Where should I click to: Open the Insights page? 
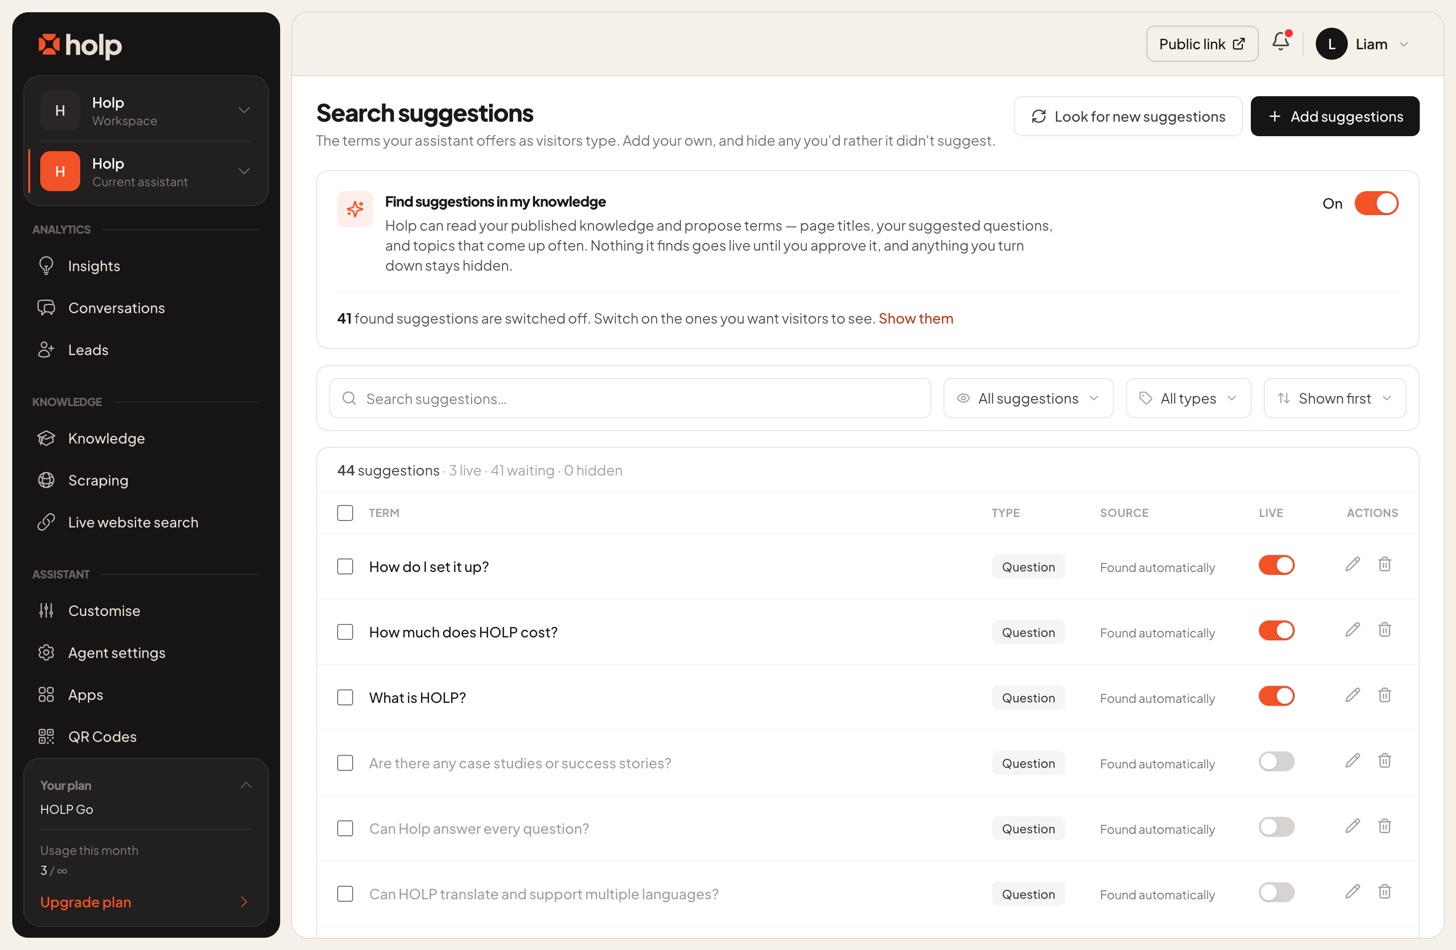pyautogui.click(x=146, y=266)
